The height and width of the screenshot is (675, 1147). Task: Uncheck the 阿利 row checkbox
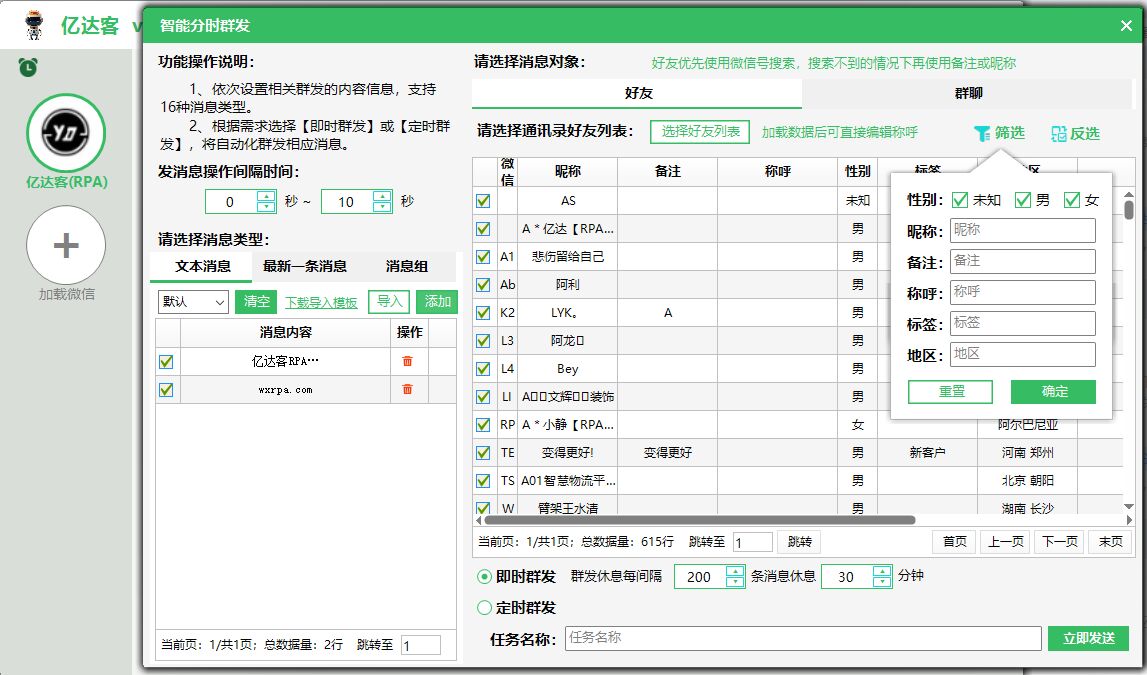pos(483,284)
